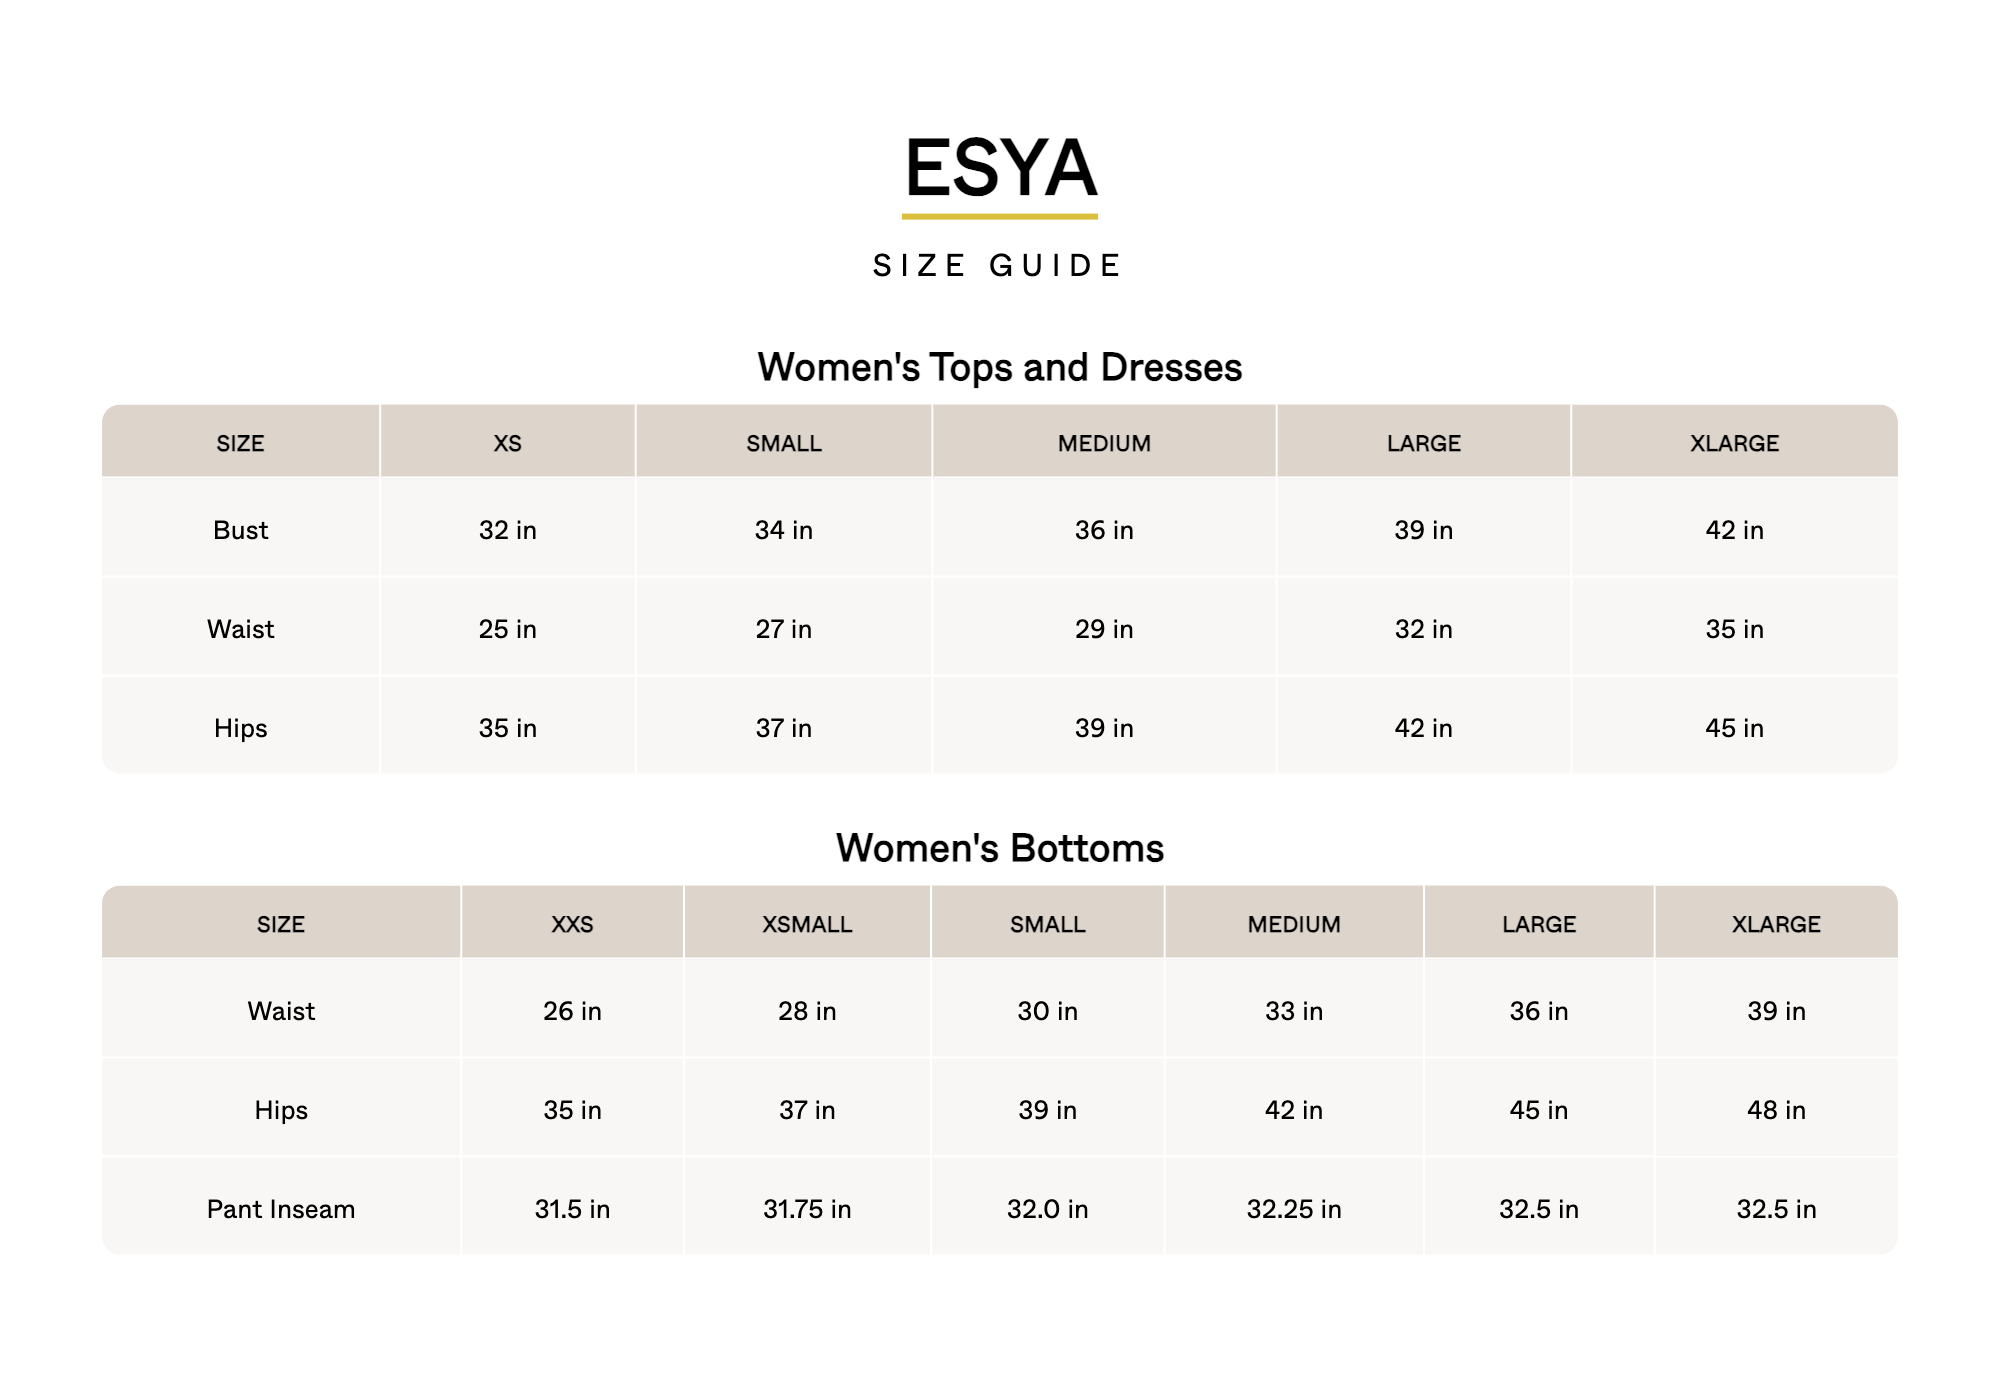Click the XXS column header in Bottoms table
This screenshot has height=1388, width=2000.
click(572, 924)
